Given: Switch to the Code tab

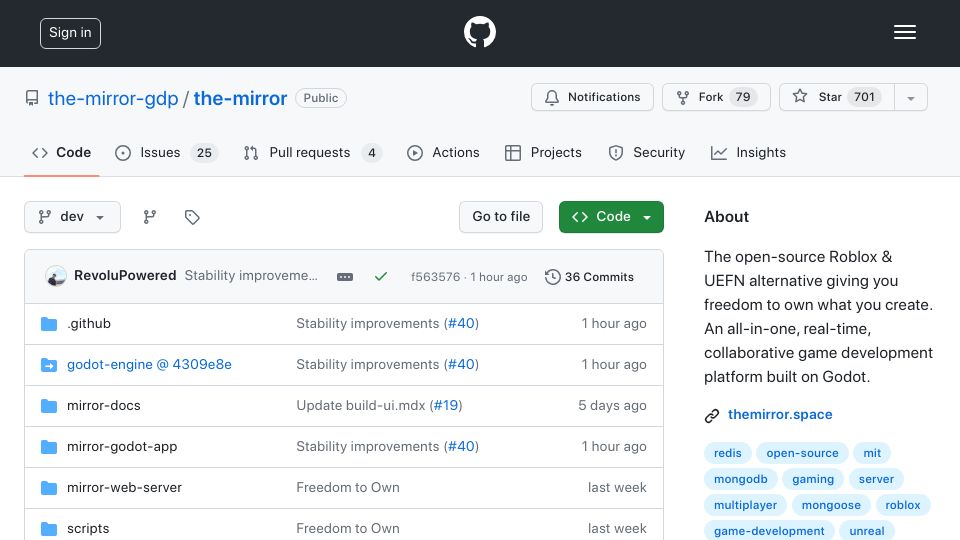Looking at the screenshot, I should 61,152.
